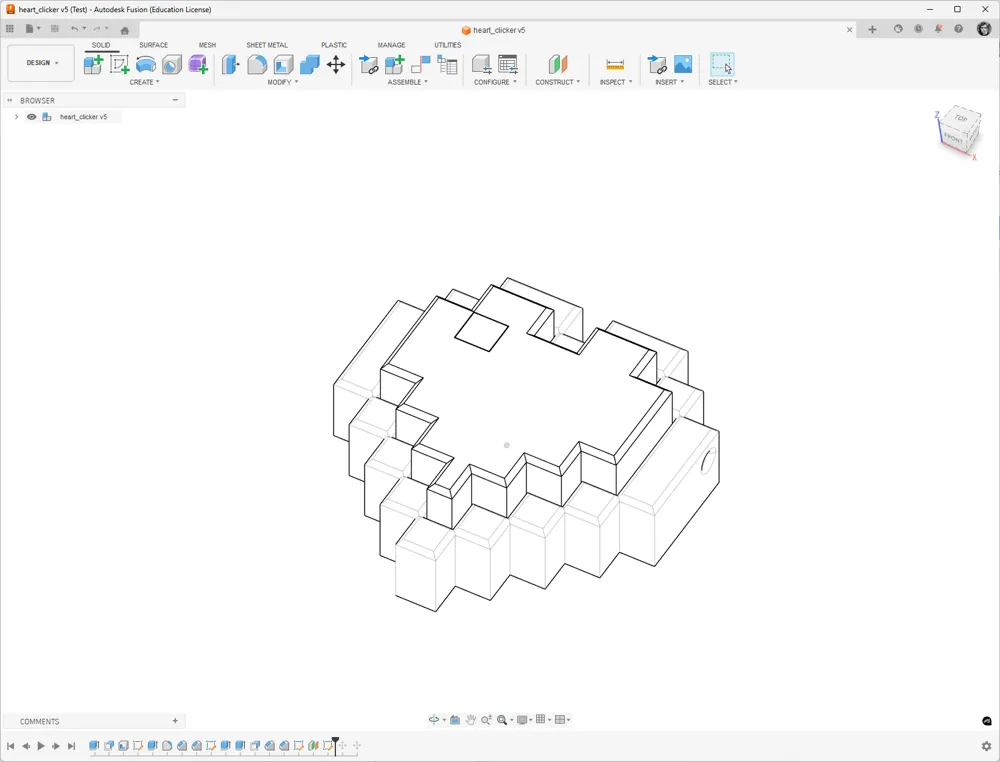Toggle visibility of heart_clicker v5 in Browser
The height and width of the screenshot is (762, 1000).
coord(31,117)
